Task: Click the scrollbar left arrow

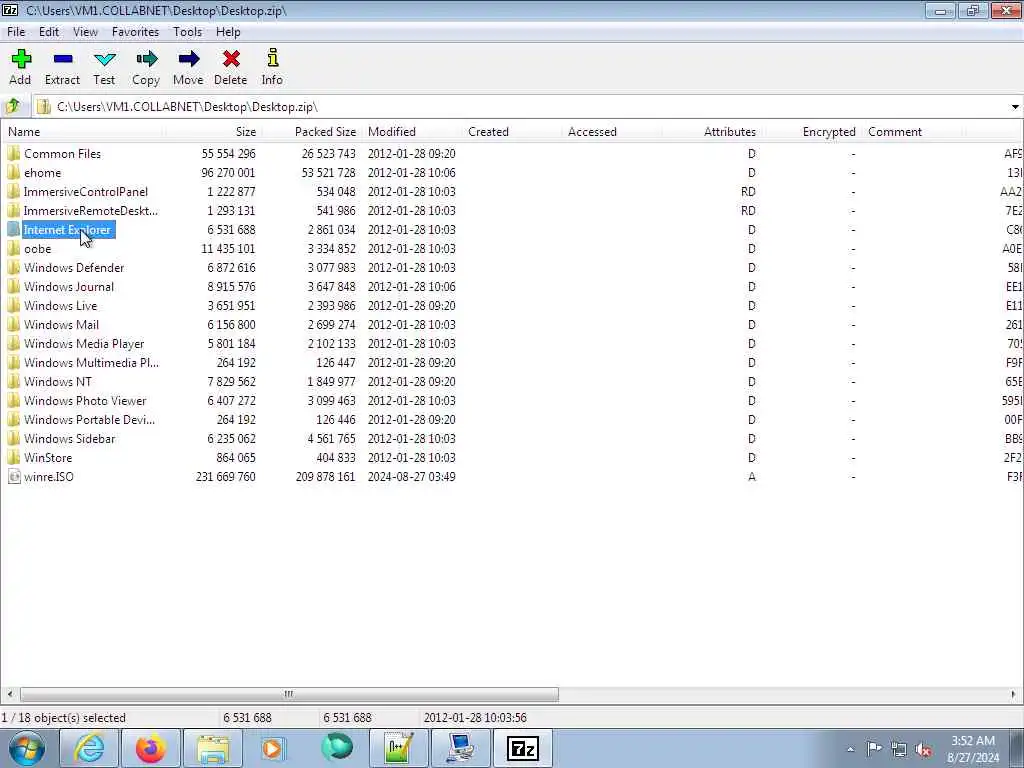Action: pos(10,694)
